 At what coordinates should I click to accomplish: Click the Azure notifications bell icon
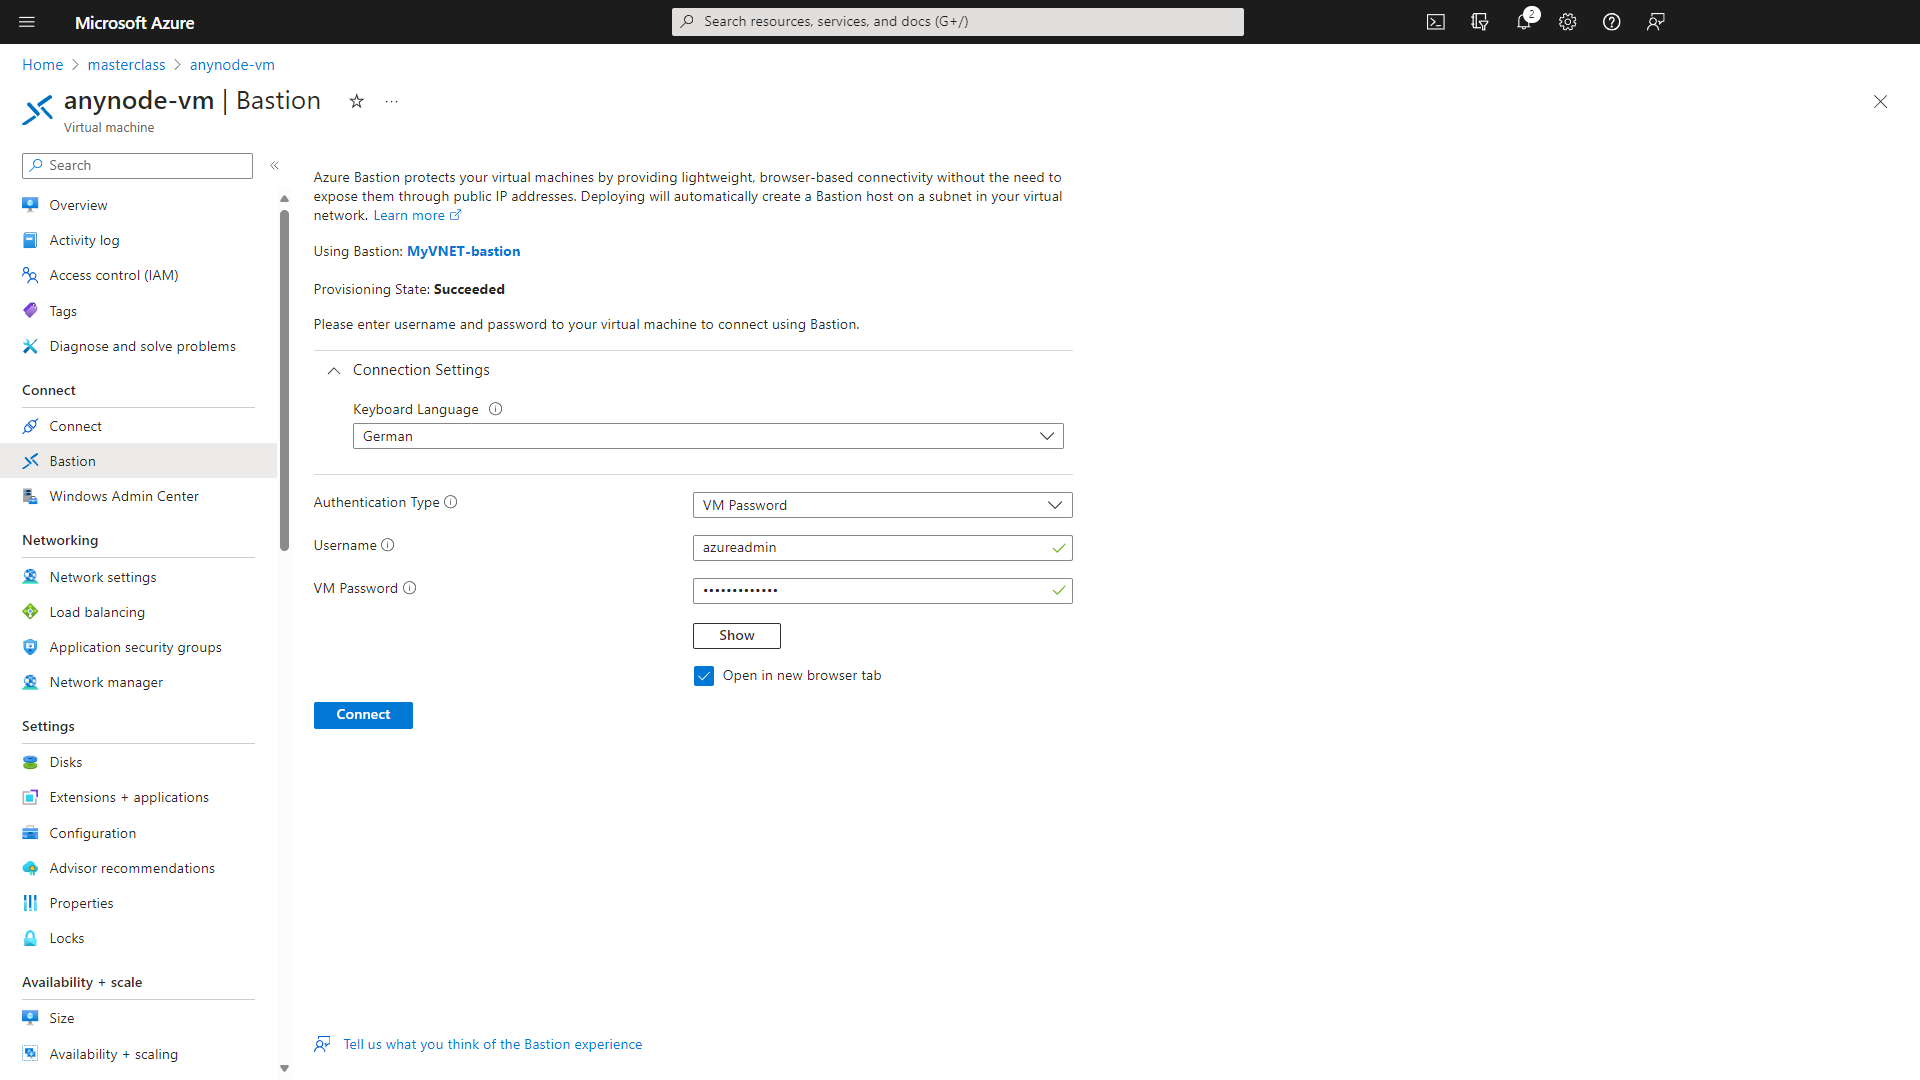tap(1524, 21)
